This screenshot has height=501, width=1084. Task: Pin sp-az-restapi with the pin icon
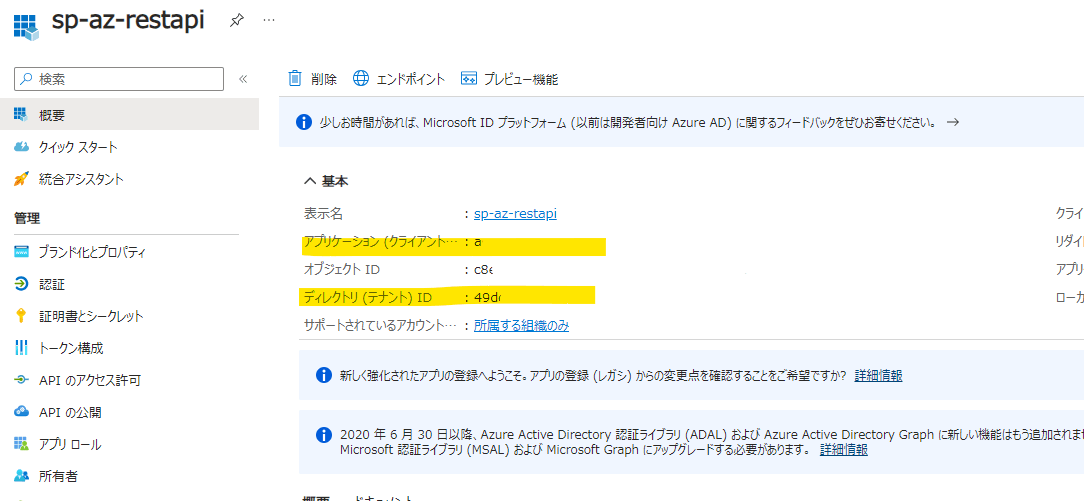[x=236, y=21]
